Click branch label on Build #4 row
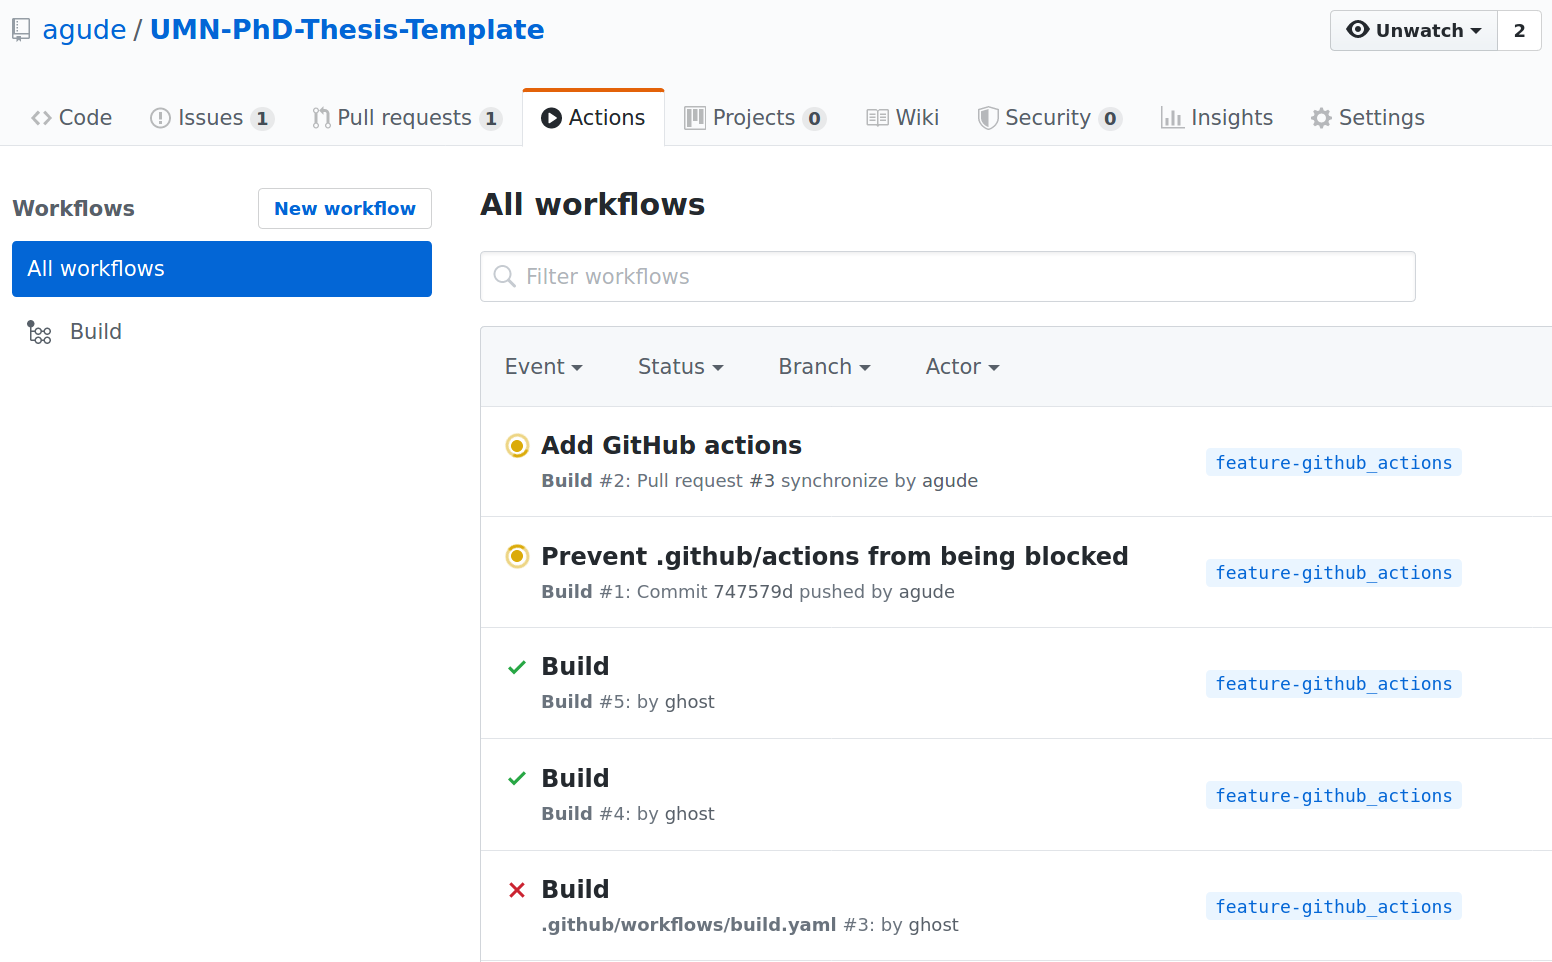 [x=1334, y=796]
